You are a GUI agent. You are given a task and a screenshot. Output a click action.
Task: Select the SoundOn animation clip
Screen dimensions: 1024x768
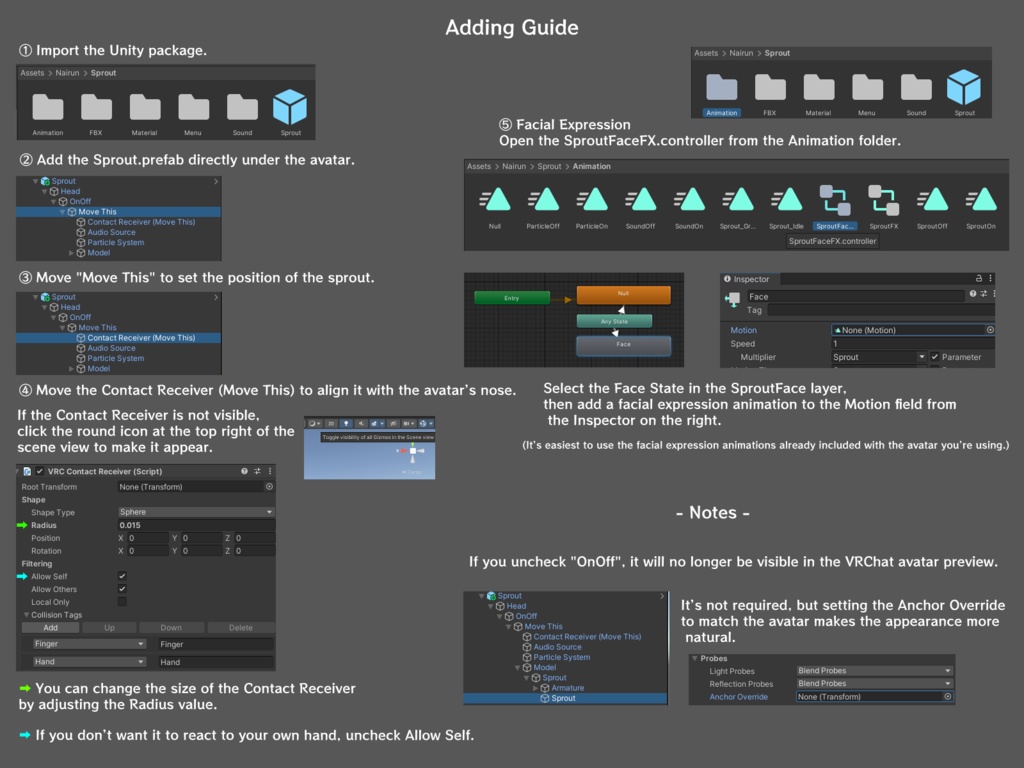coord(689,206)
